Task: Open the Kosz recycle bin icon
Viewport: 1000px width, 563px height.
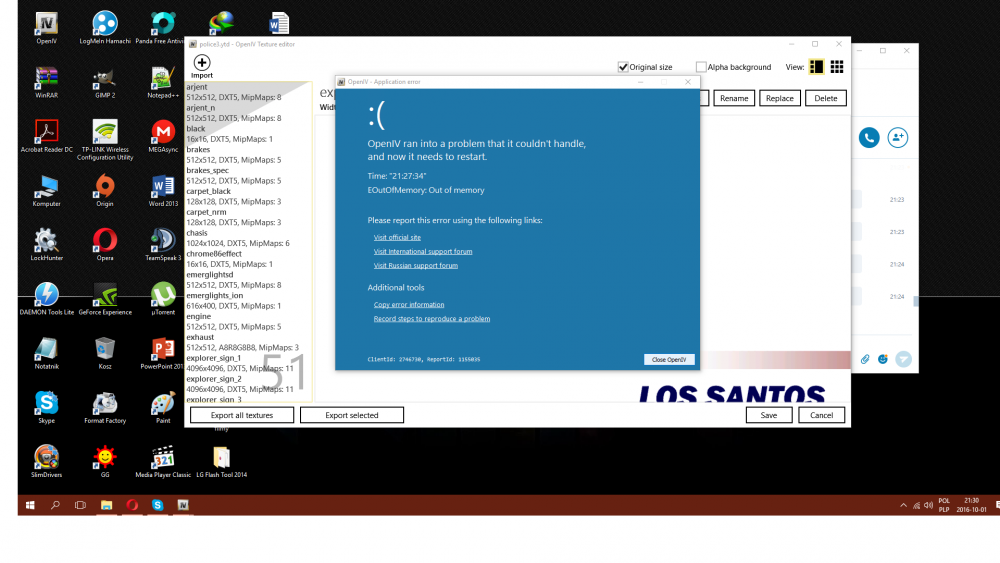Action: coord(105,353)
